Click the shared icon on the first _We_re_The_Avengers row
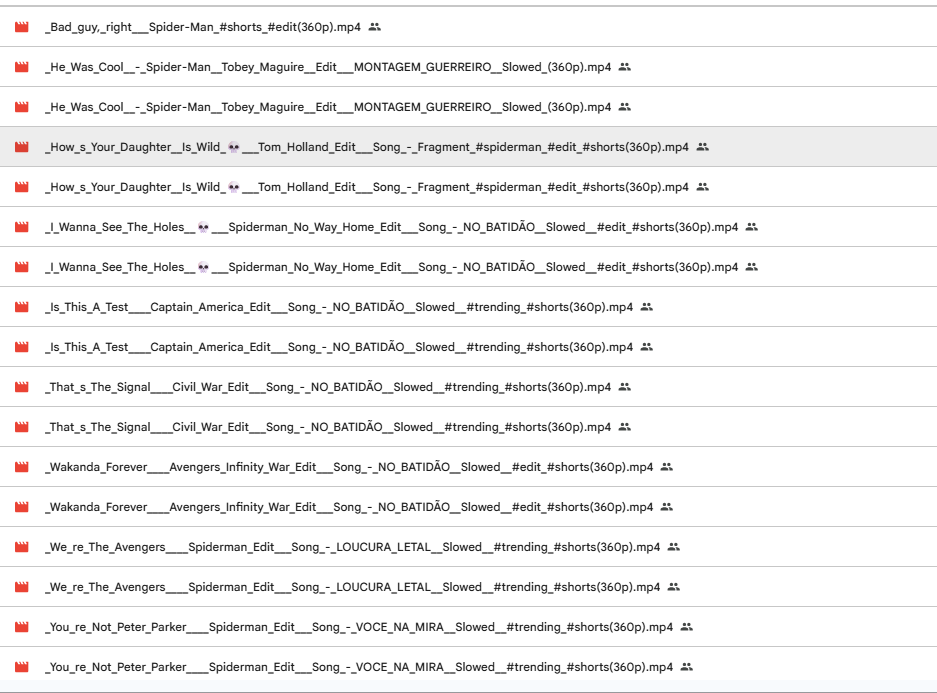 click(x=674, y=547)
